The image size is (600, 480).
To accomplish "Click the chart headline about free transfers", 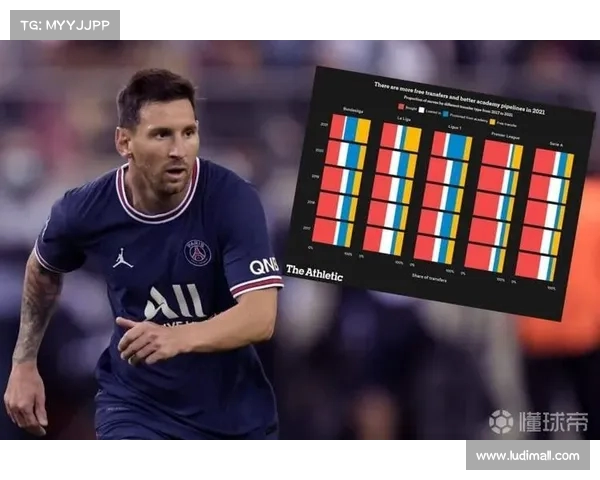I will pos(453,89).
